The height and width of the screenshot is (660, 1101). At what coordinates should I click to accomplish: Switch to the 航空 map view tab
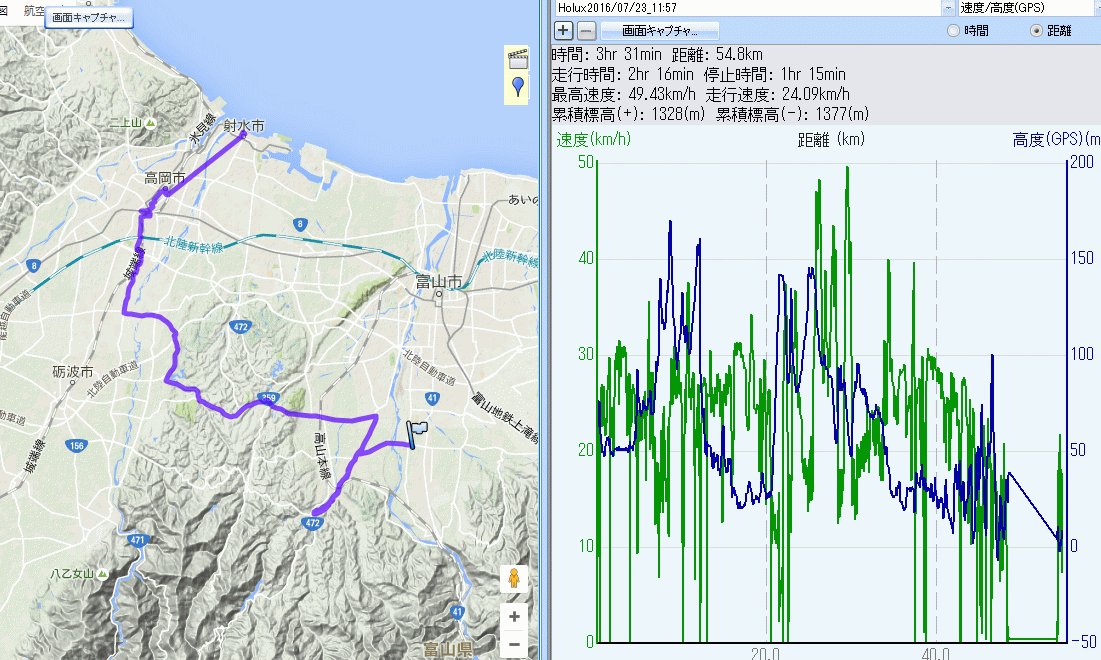33,10
